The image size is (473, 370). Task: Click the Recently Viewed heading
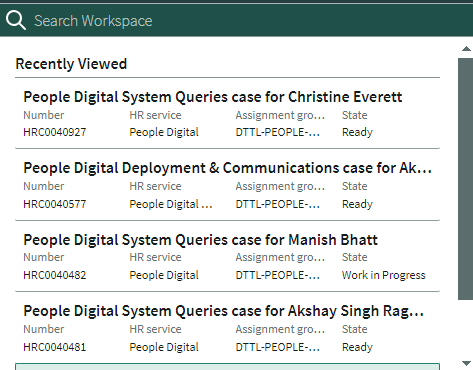(71, 64)
